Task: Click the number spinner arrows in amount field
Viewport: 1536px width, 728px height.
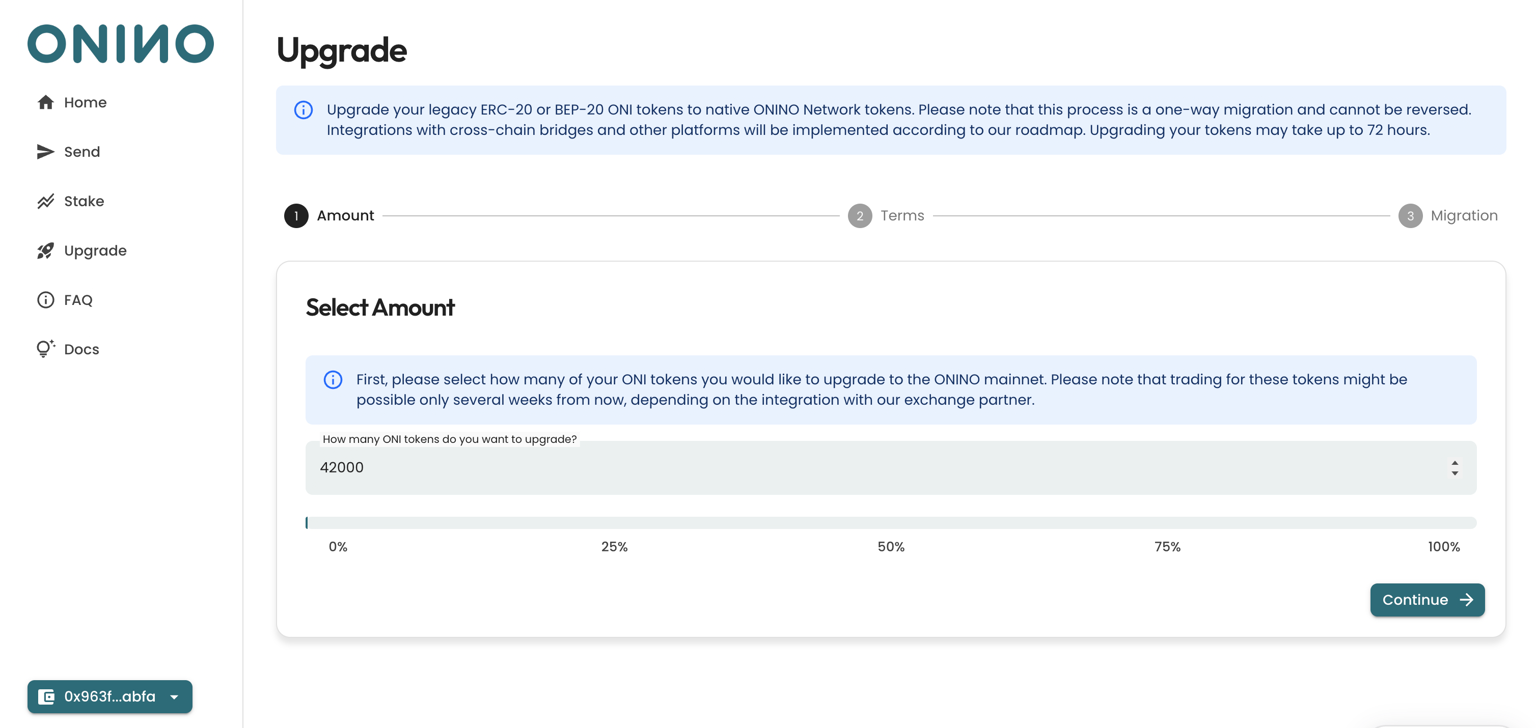Action: point(1455,468)
